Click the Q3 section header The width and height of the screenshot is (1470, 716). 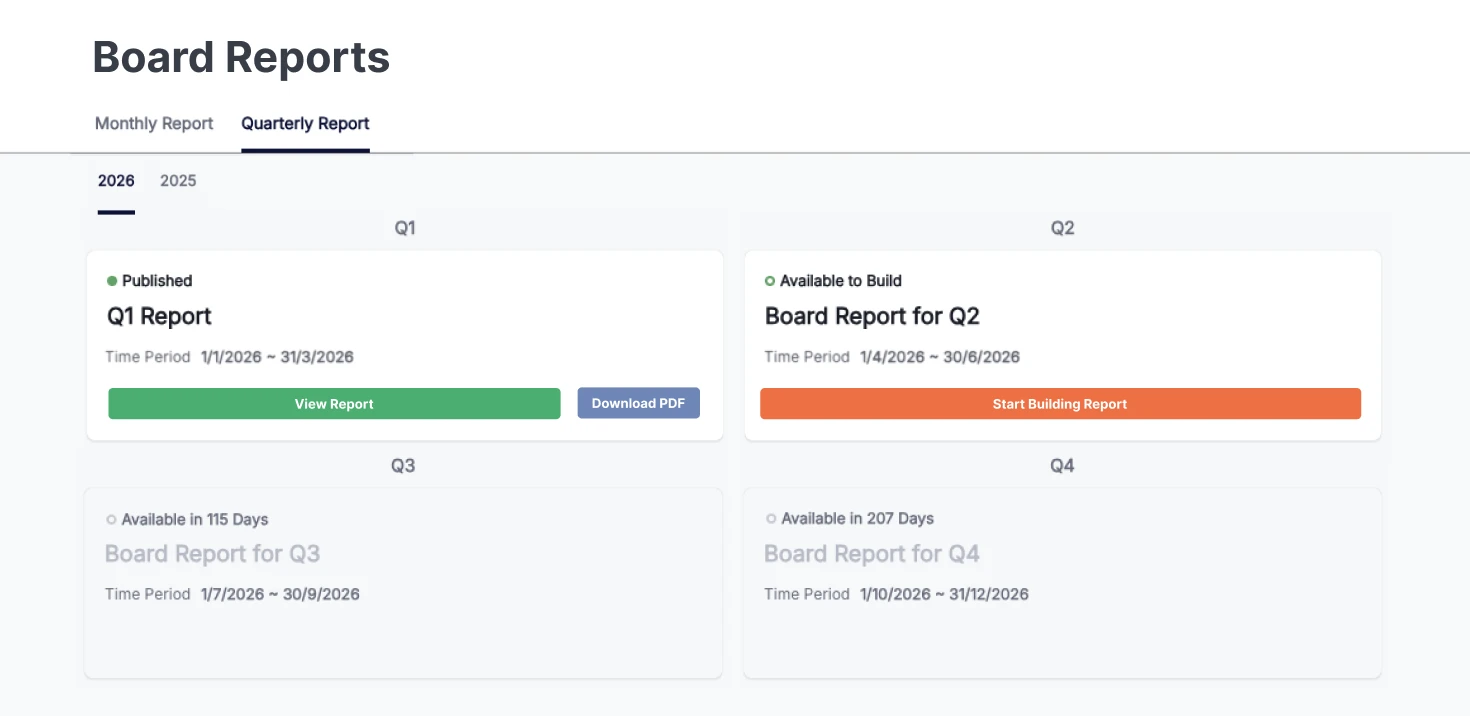click(404, 465)
